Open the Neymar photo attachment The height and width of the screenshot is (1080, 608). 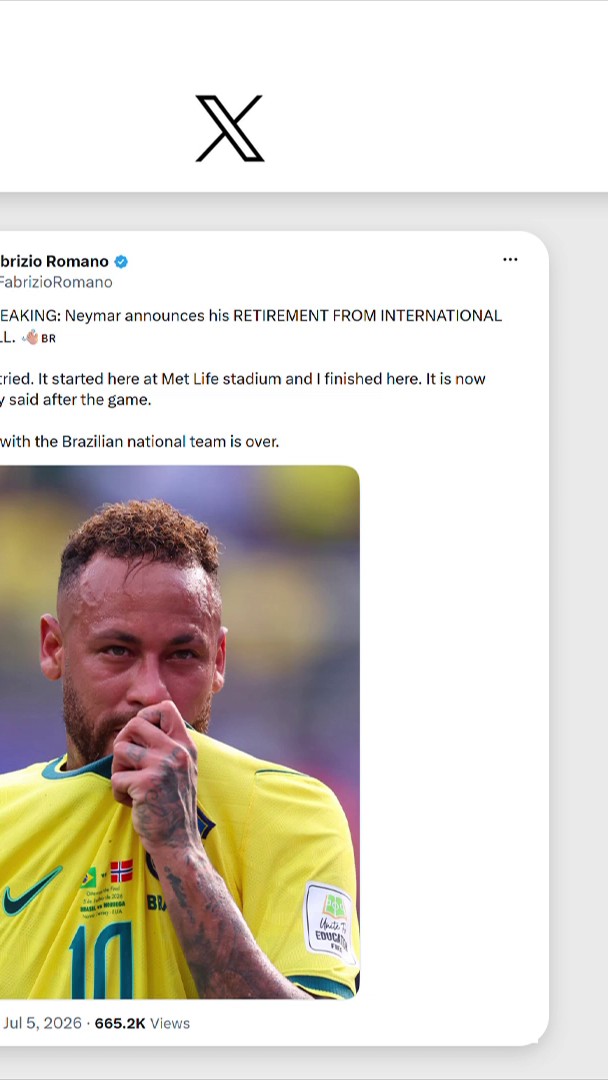[x=179, y=732]
